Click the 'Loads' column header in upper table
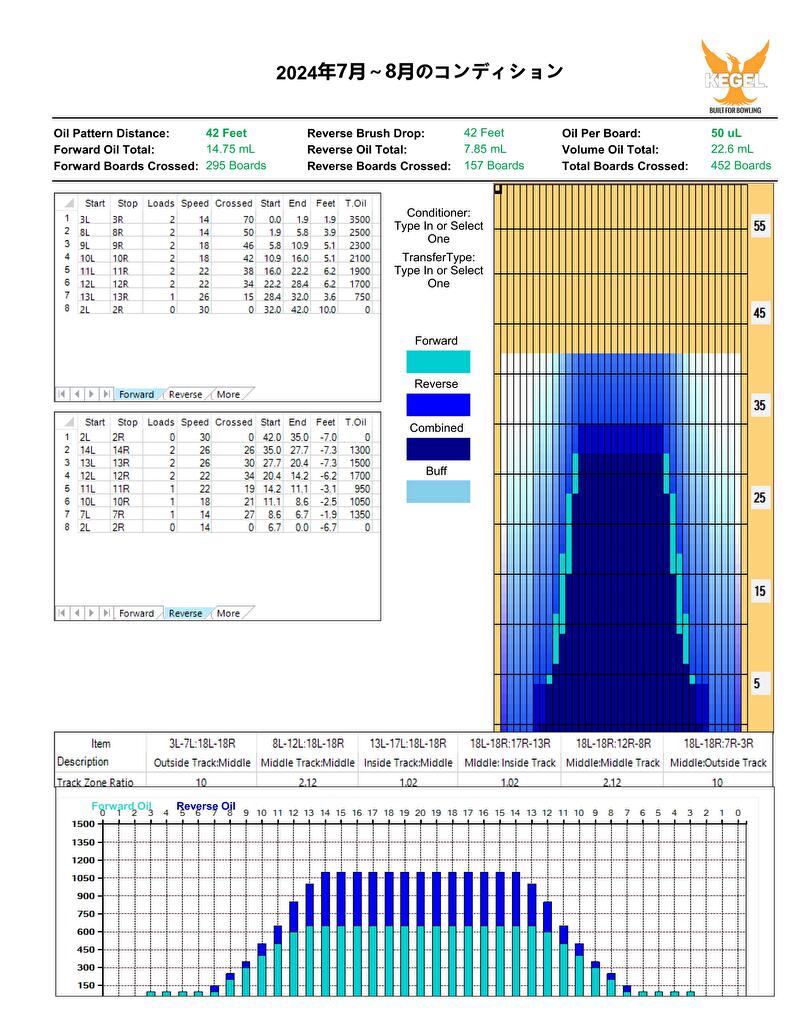800x1035 pixels. (160, 203)
